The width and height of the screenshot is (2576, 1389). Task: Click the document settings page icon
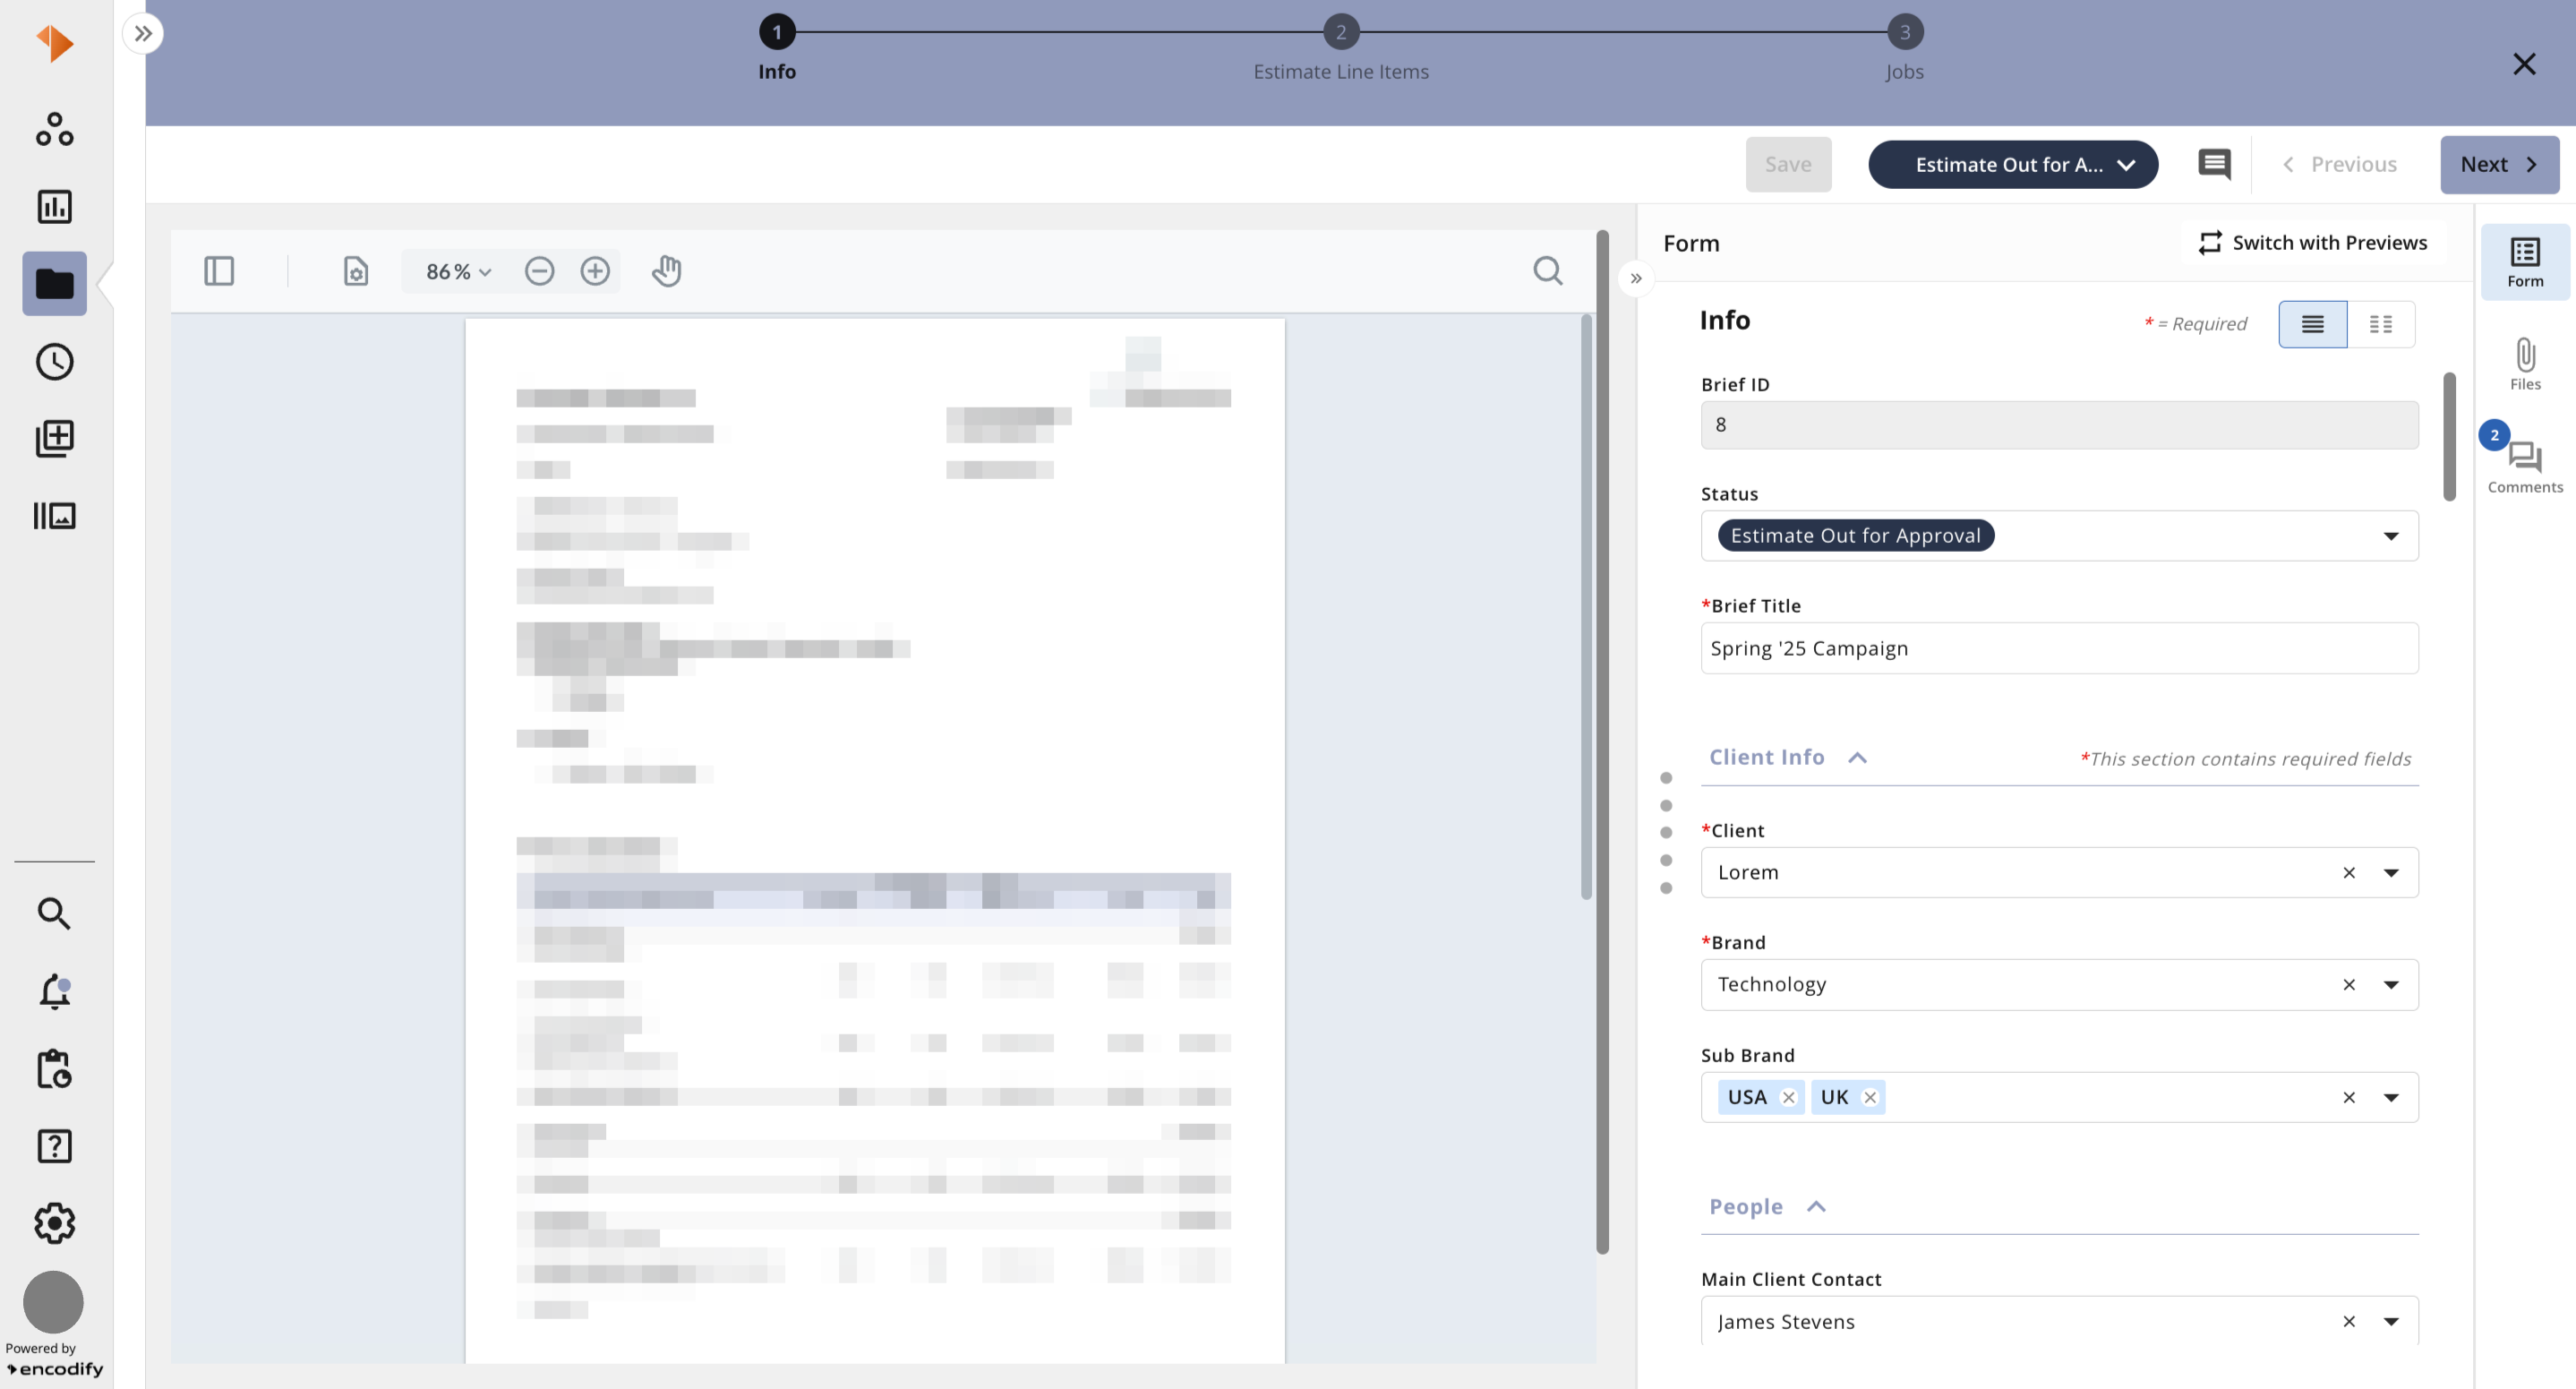click(x=356, y=271)
